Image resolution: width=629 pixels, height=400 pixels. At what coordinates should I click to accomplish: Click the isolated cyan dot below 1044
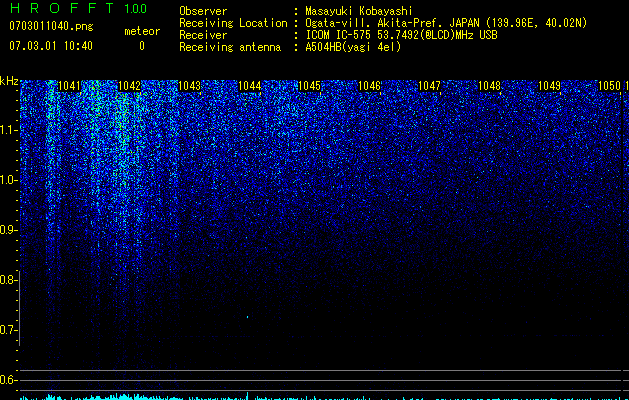point(248,317)
